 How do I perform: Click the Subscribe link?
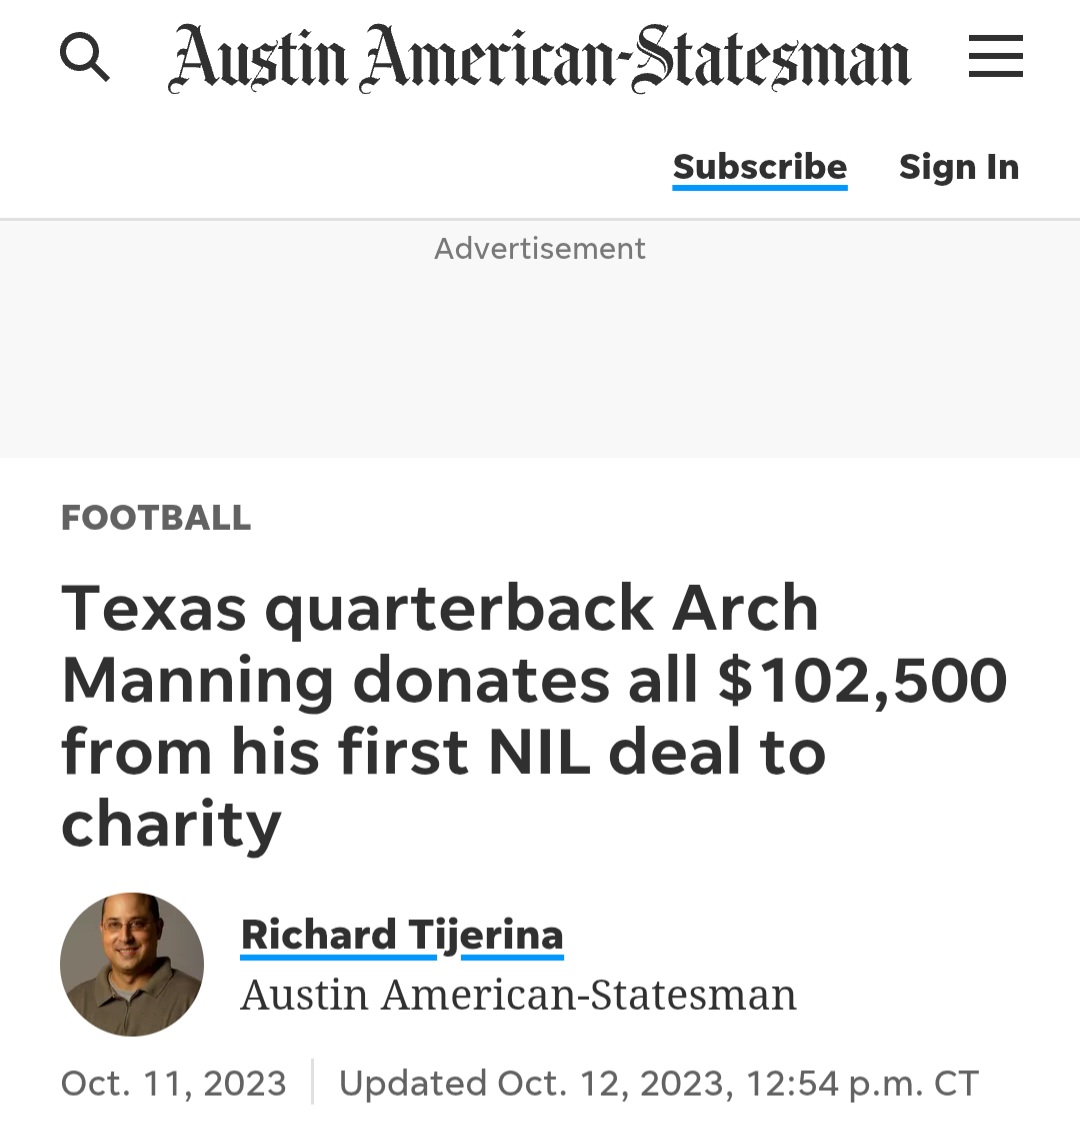click(759, 167)
